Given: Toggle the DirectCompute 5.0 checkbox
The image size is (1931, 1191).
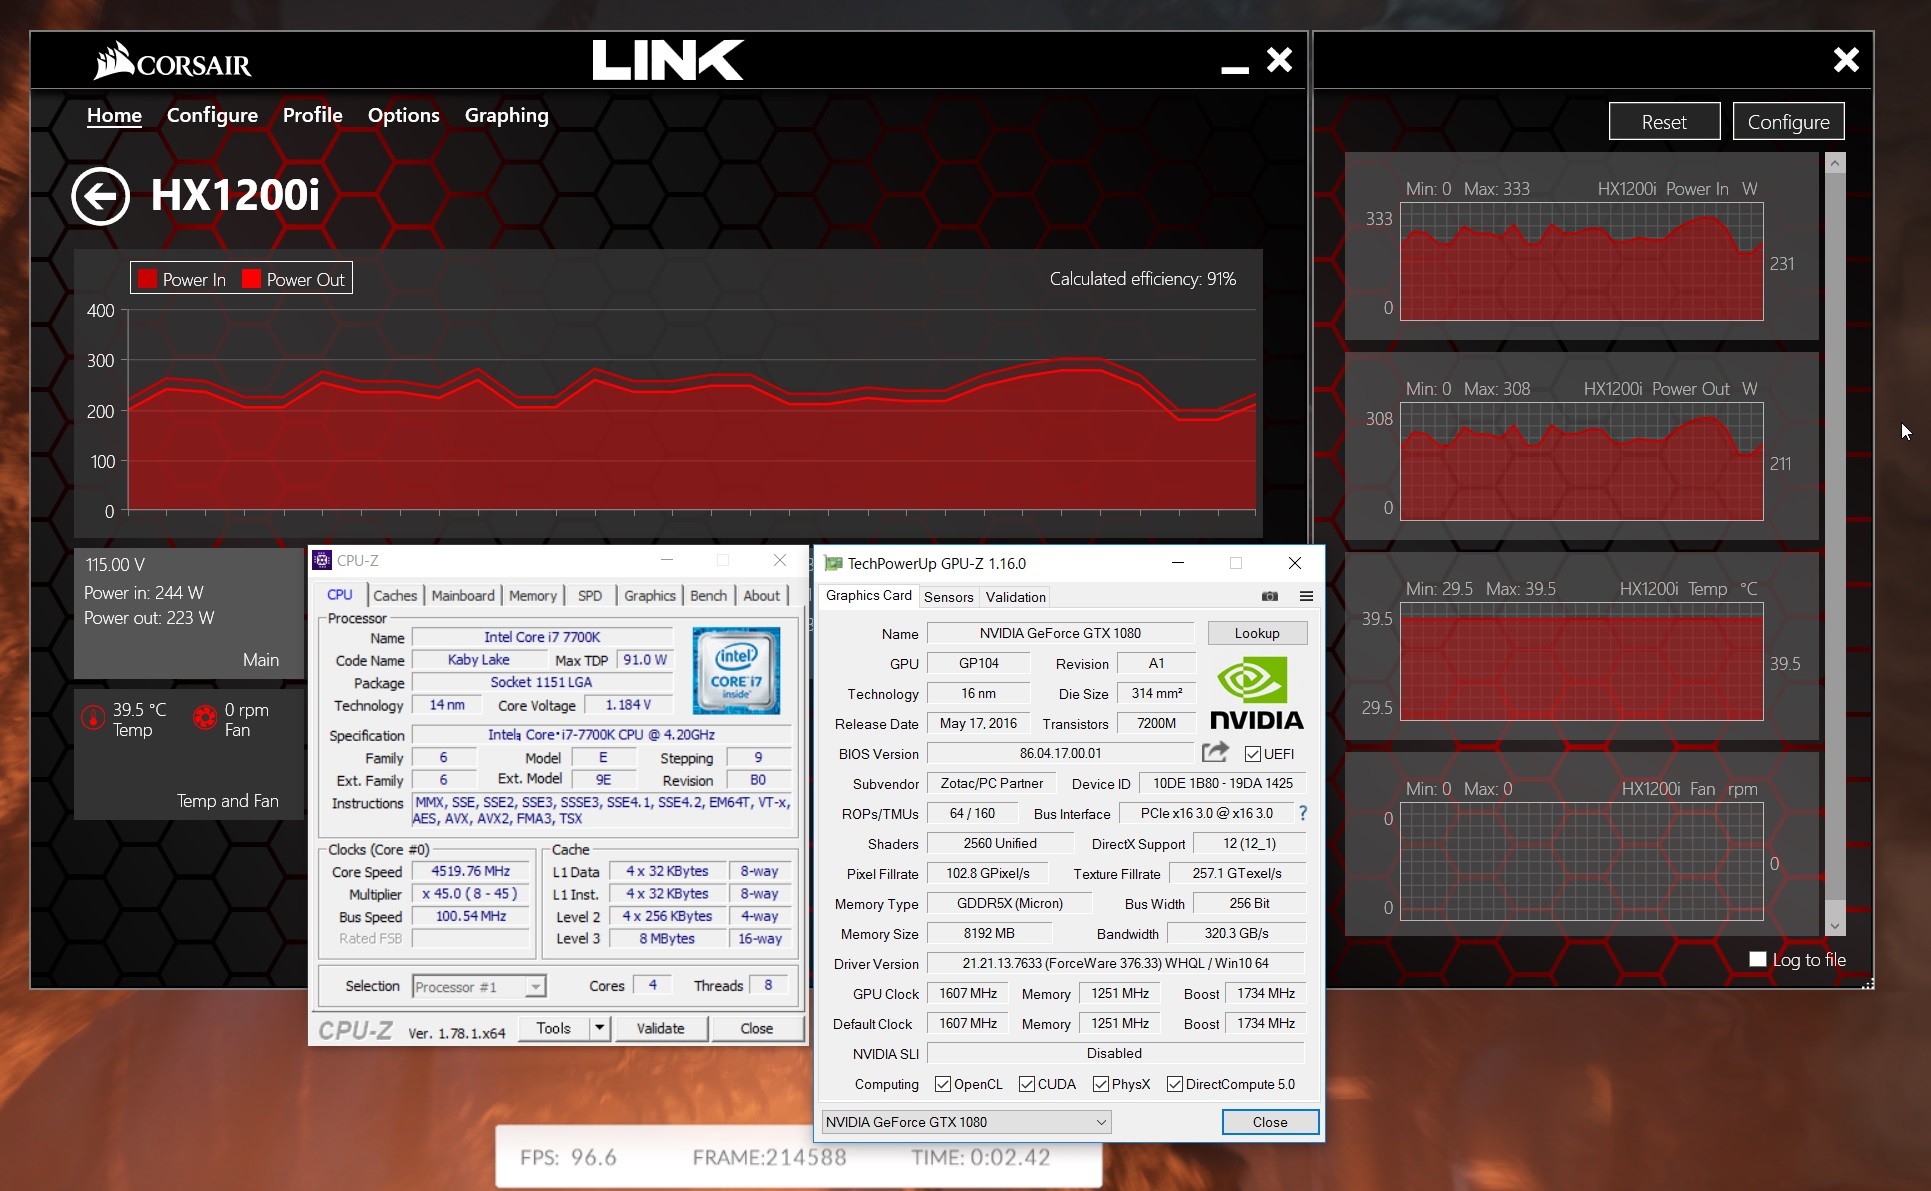Looking at the screenshot, I should click(1175, 1084).
